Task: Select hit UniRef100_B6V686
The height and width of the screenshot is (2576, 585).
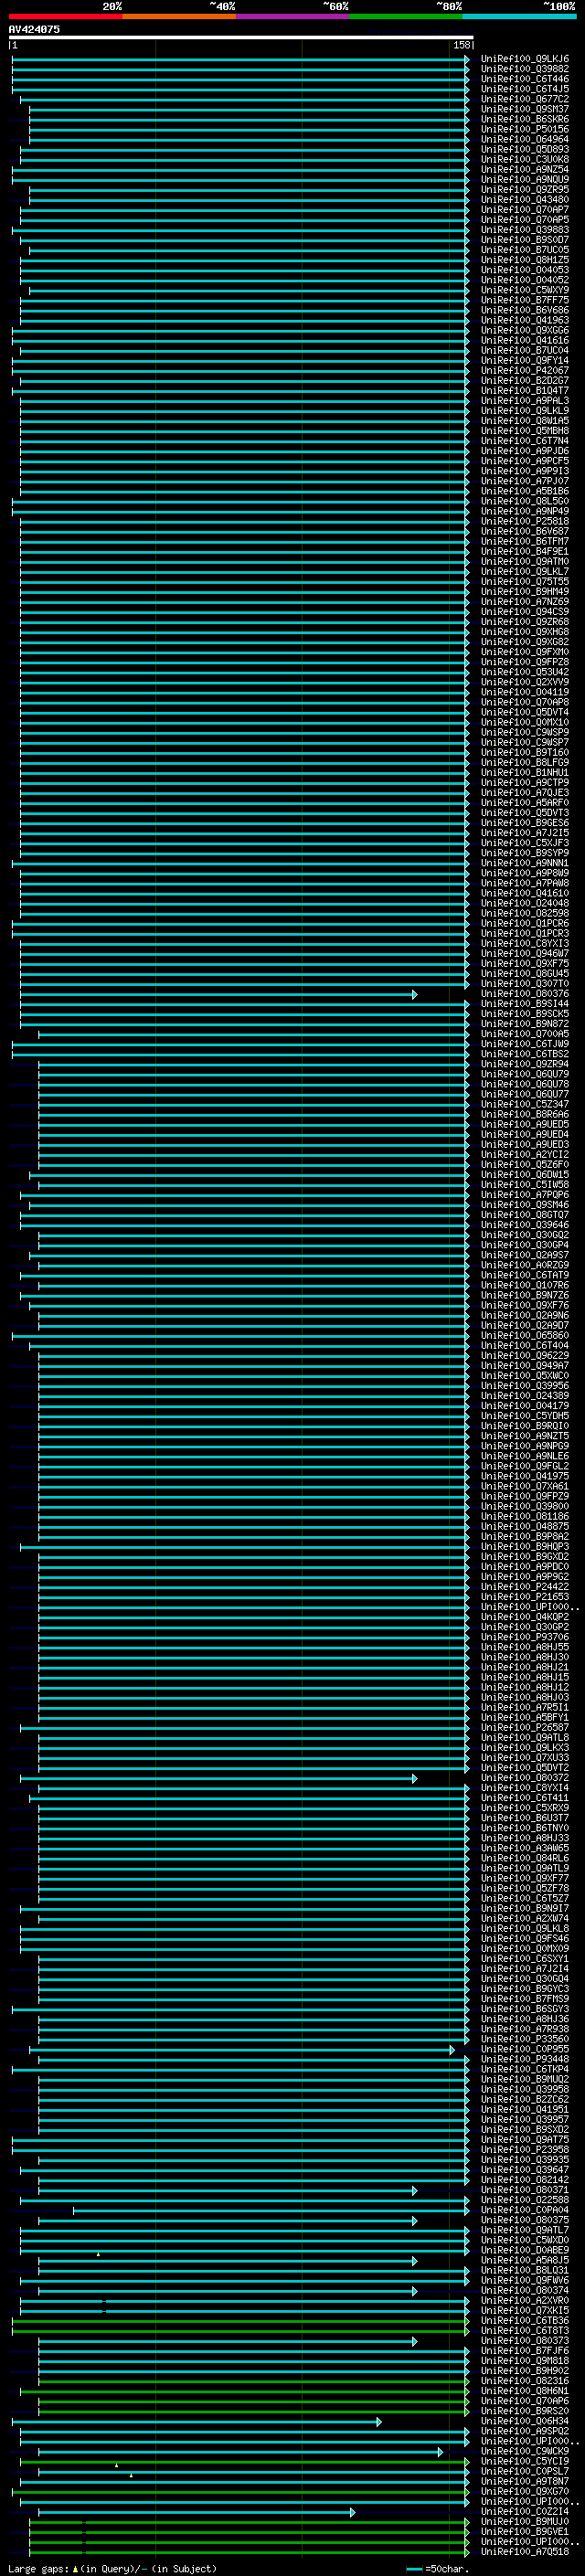Action: [x=524, y=310]
